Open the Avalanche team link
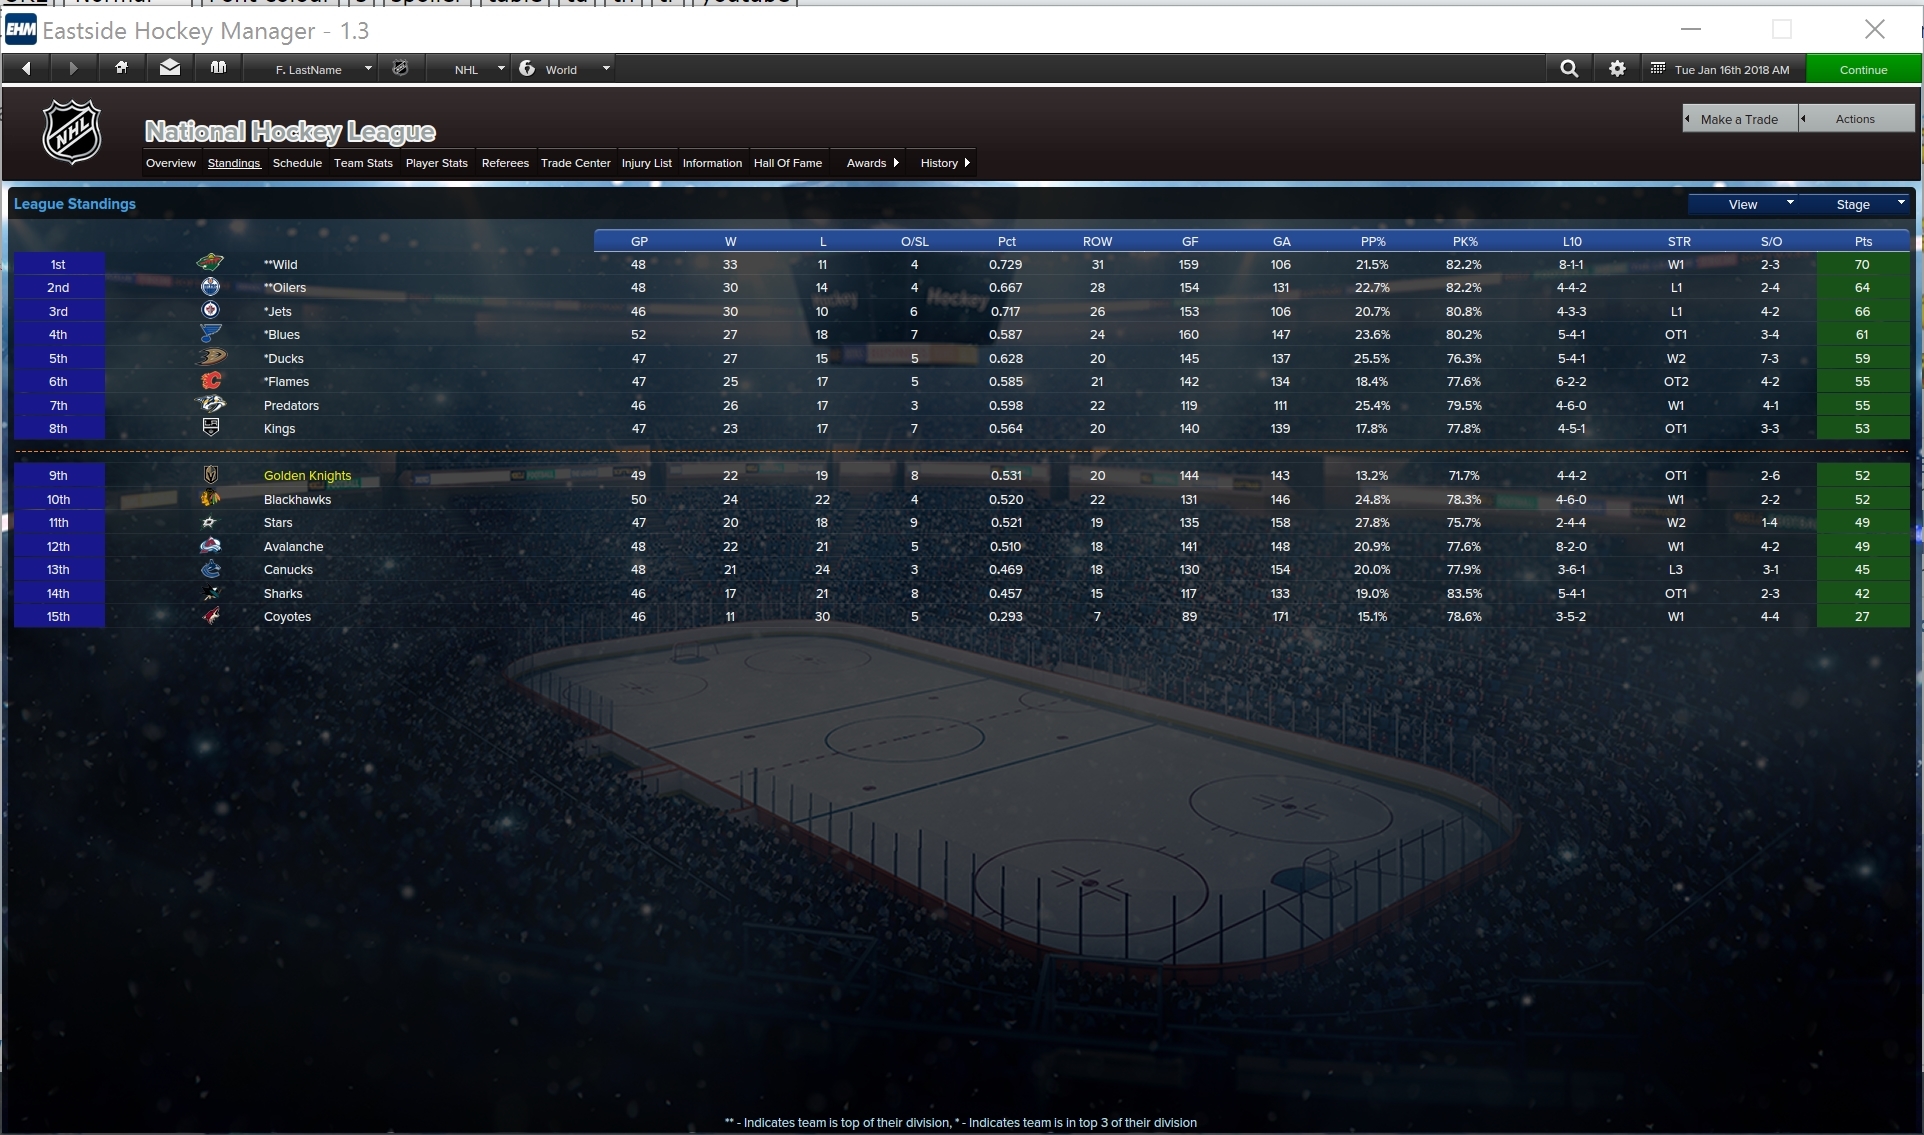This screenshot has height=1135, width=1924. [293, 546]
